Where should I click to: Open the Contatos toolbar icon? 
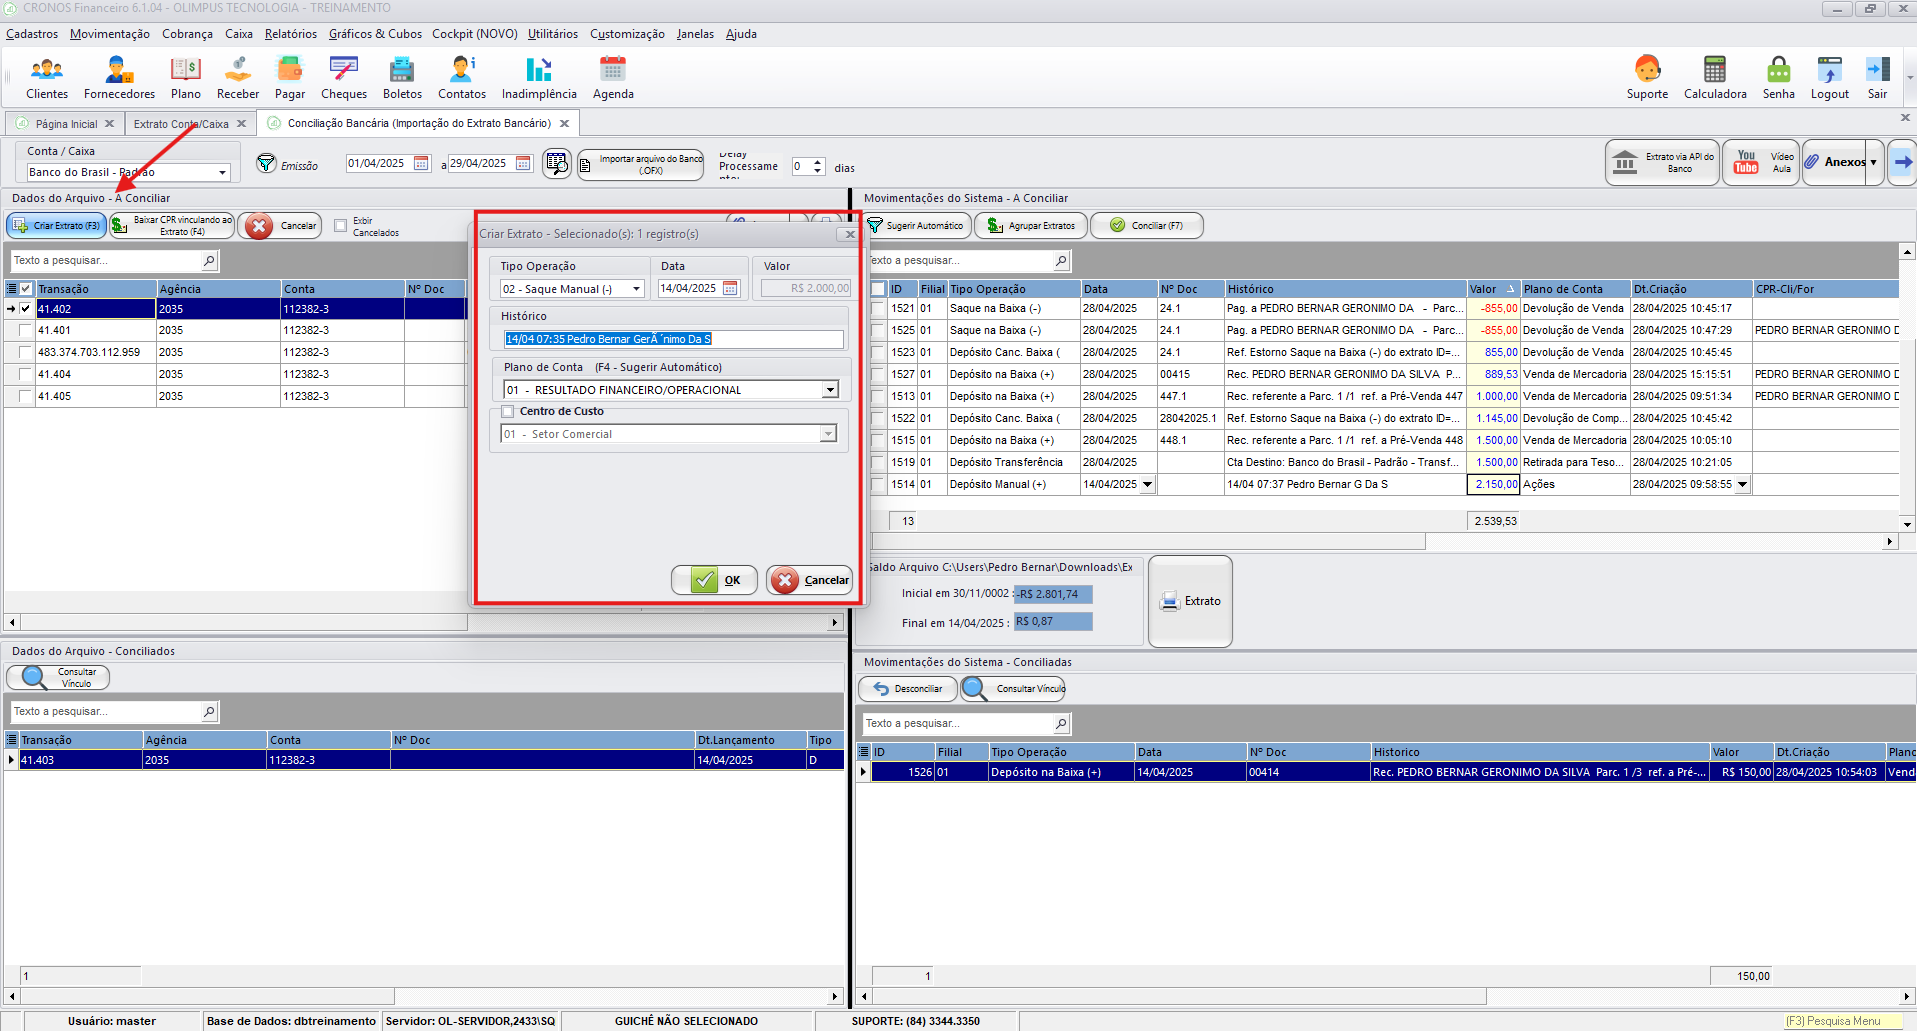[462, 70]
